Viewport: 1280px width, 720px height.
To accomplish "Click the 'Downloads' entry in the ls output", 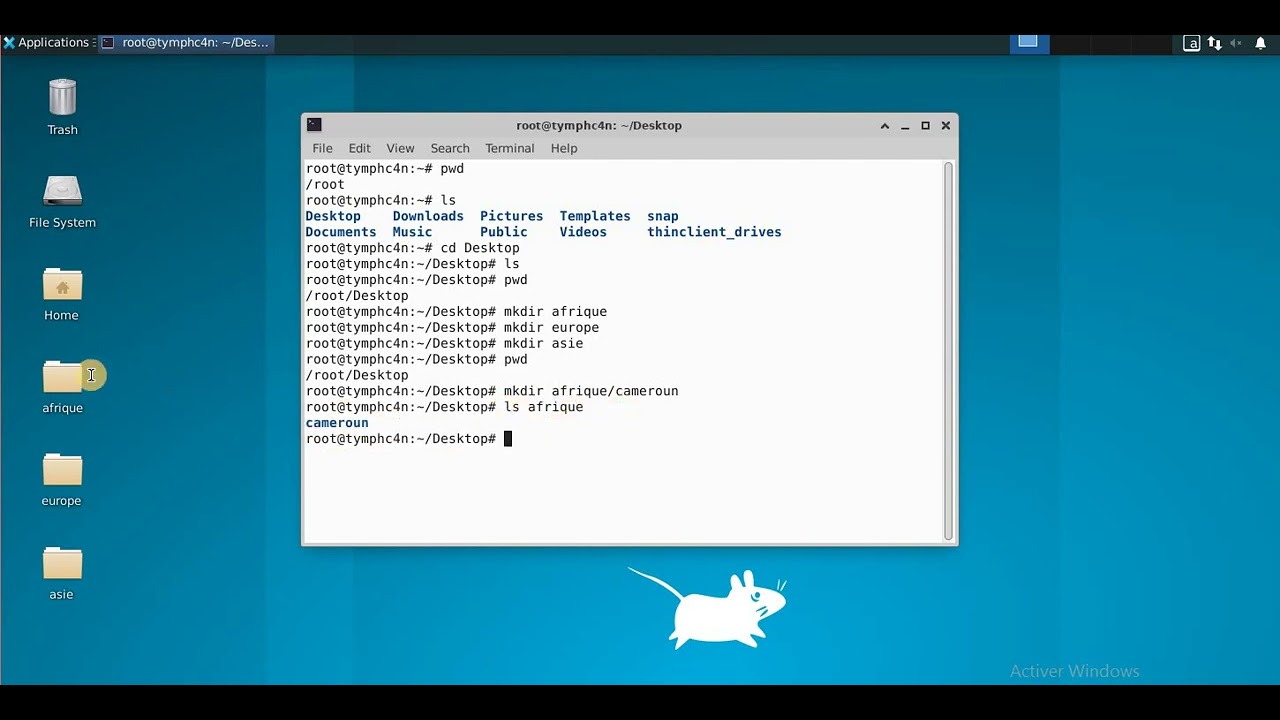I will click(x=428, y=216).
